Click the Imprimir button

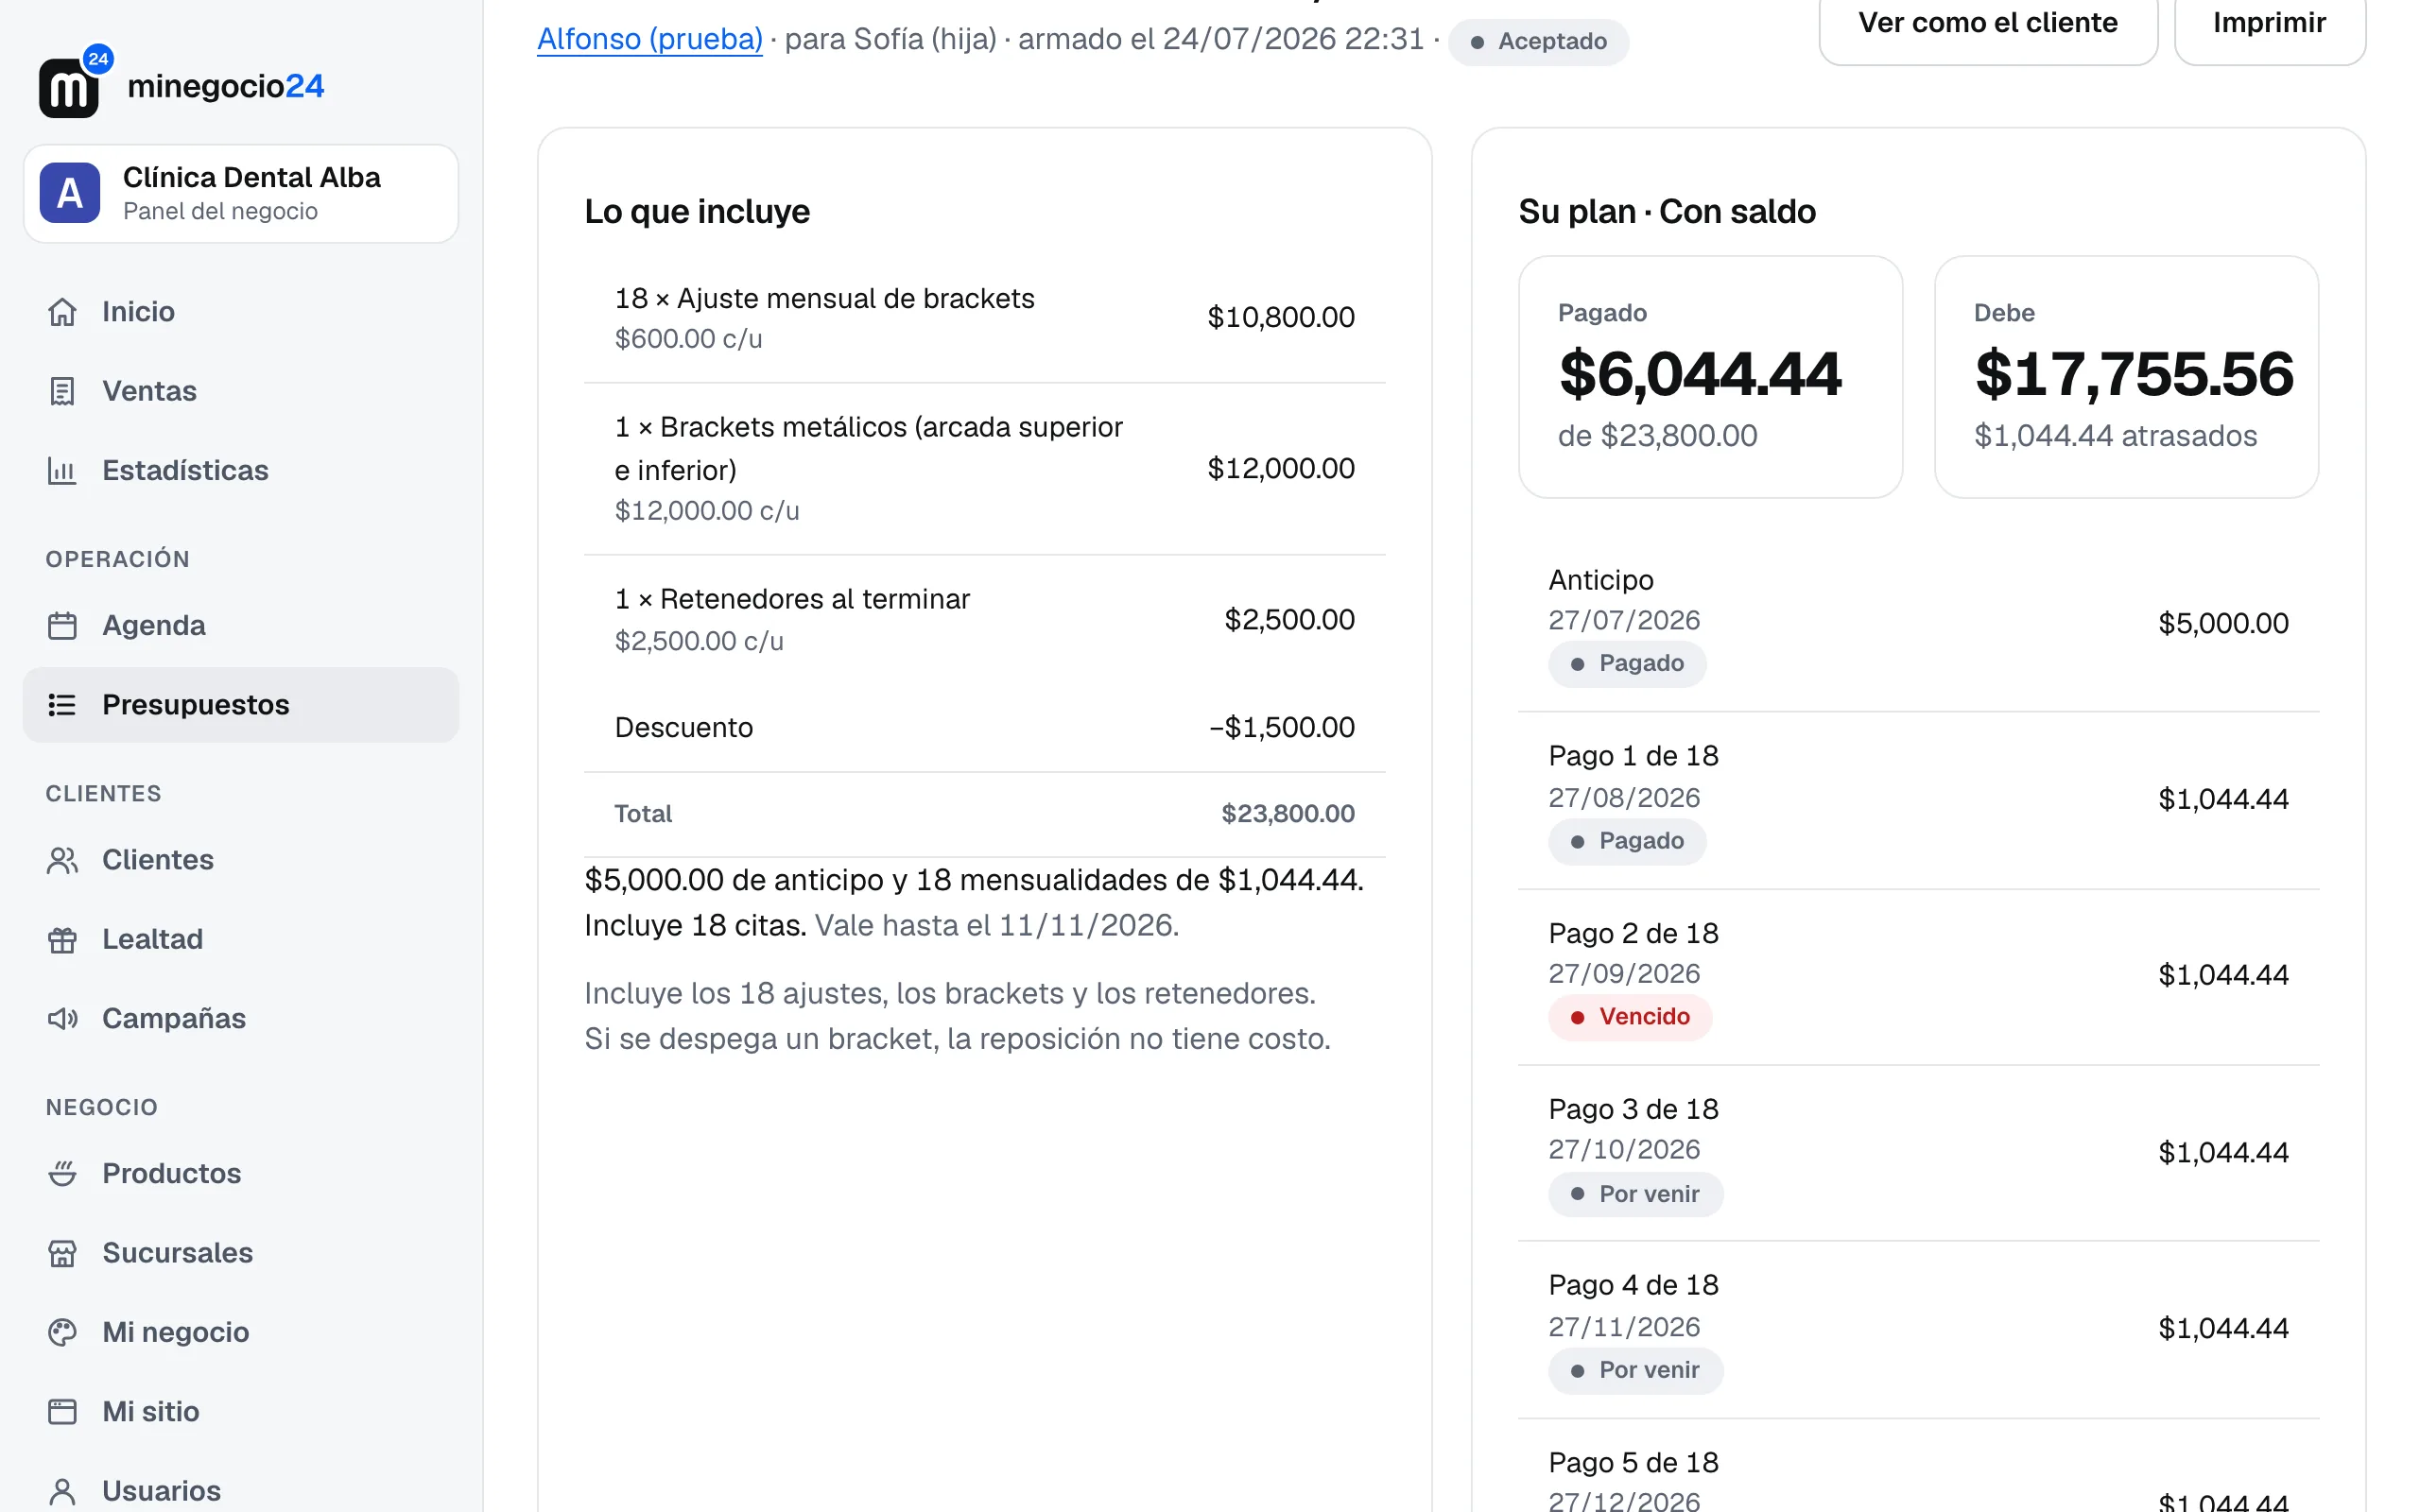[x=2269, y=24]
